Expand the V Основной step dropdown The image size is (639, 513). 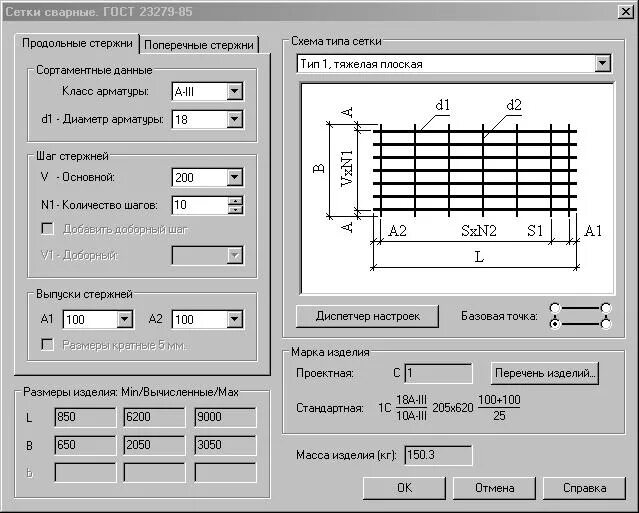click(235, 177)
